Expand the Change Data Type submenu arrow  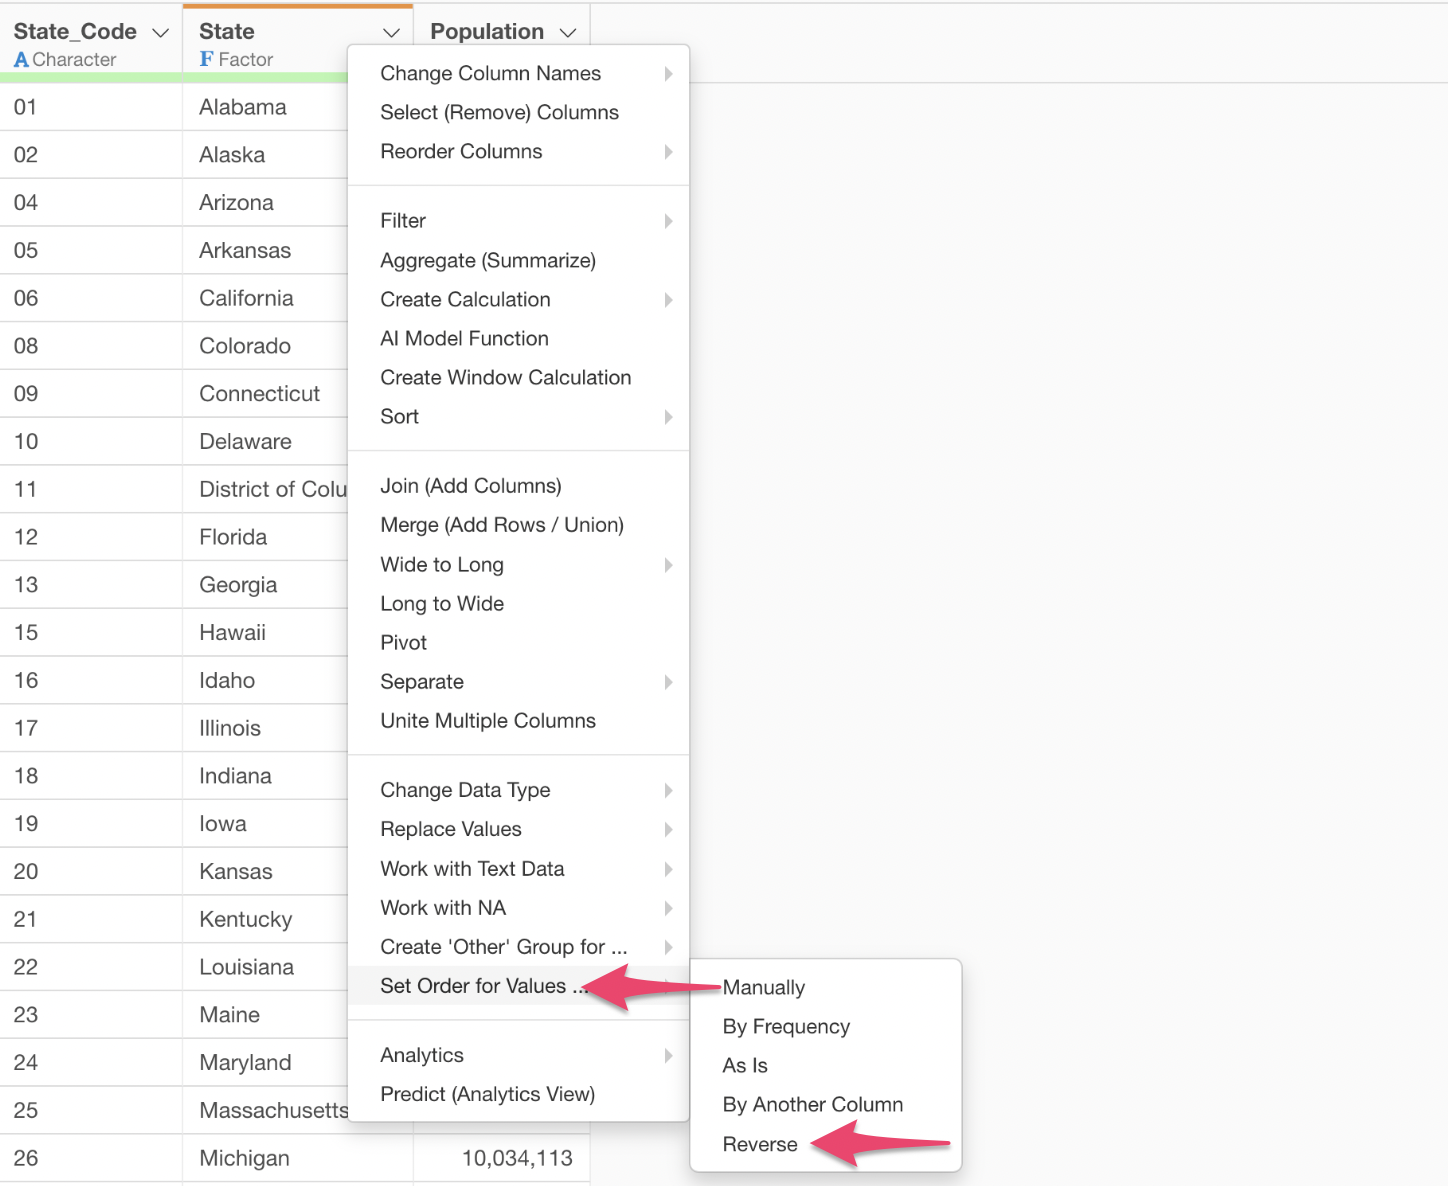coord(668,791)
